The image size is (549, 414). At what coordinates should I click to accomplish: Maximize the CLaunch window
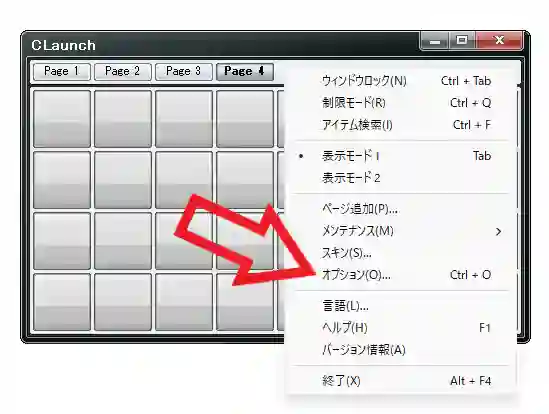[462, 41]
